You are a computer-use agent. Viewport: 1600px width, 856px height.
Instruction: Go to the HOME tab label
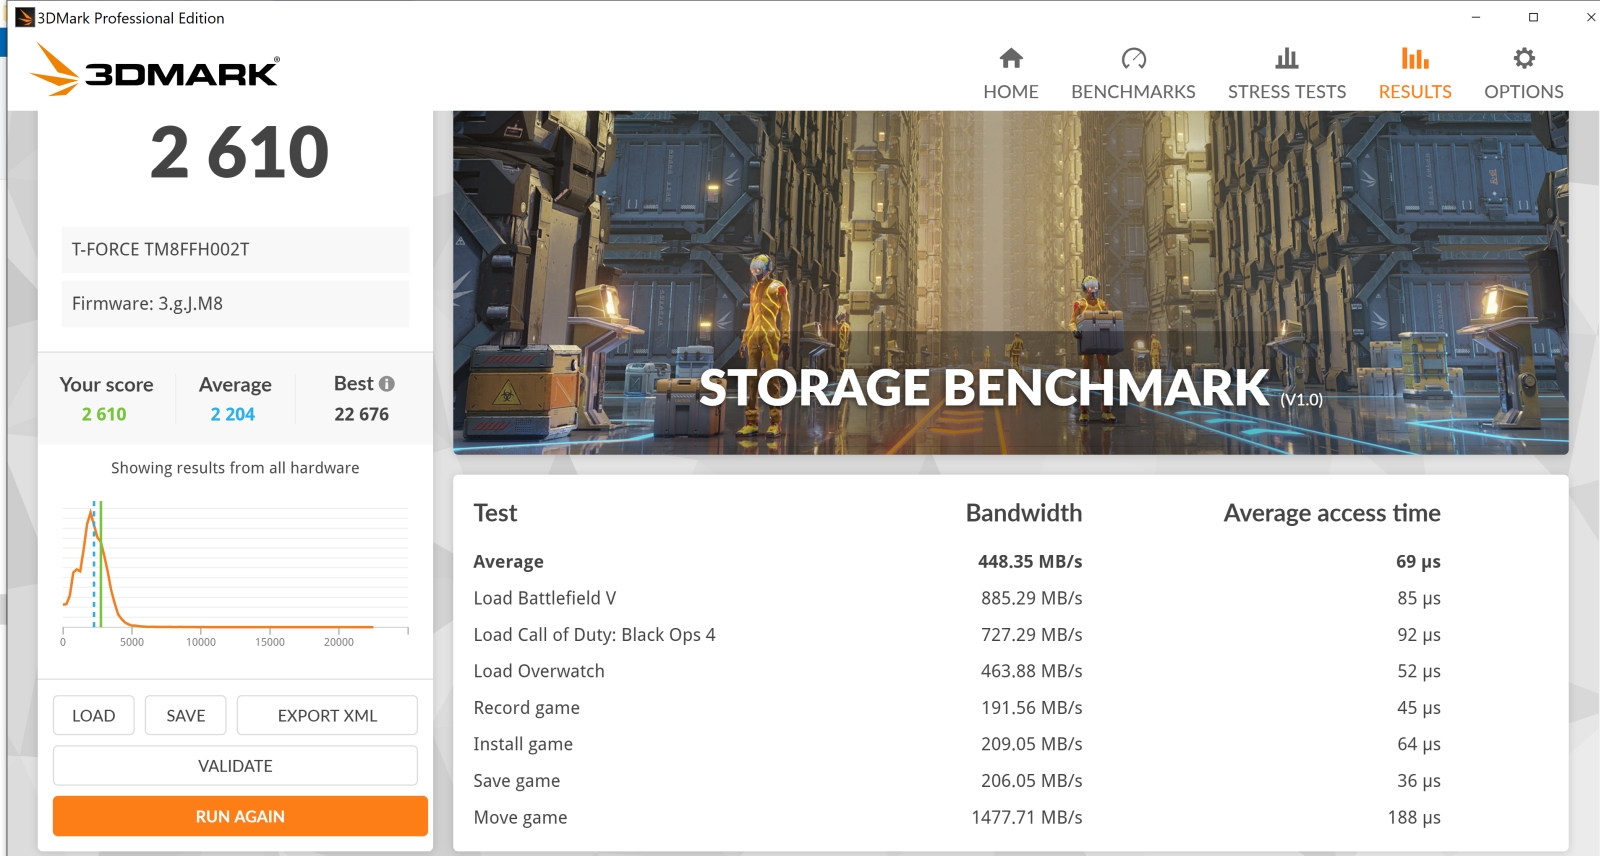coord(1011,91)
